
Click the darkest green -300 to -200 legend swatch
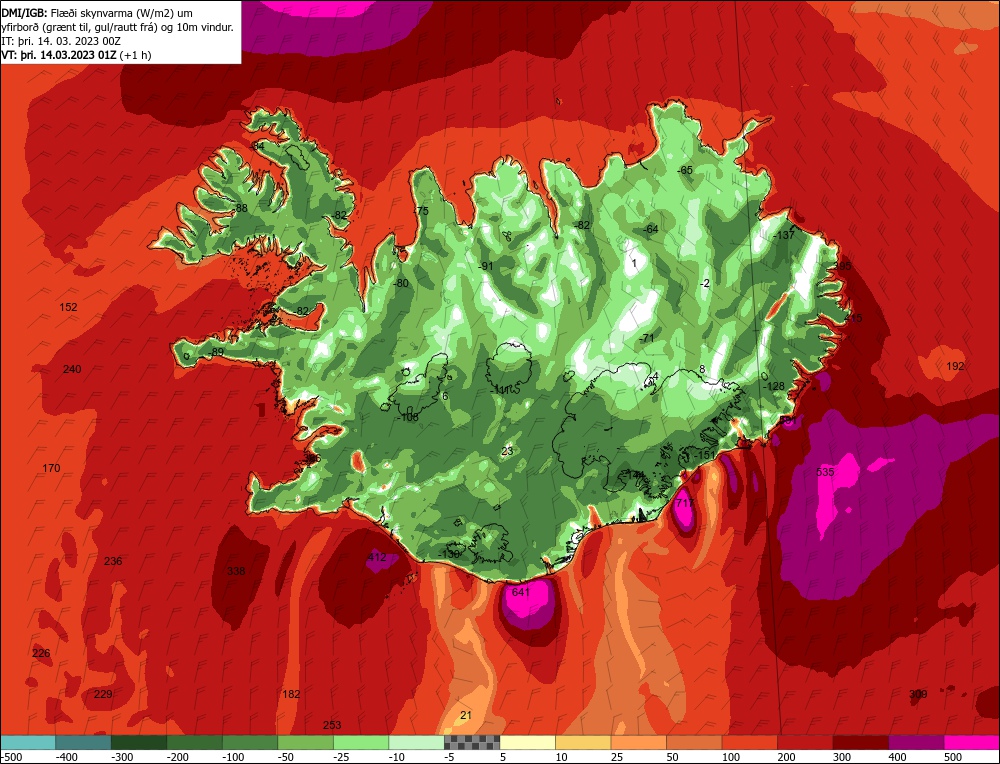click(139, 742)
